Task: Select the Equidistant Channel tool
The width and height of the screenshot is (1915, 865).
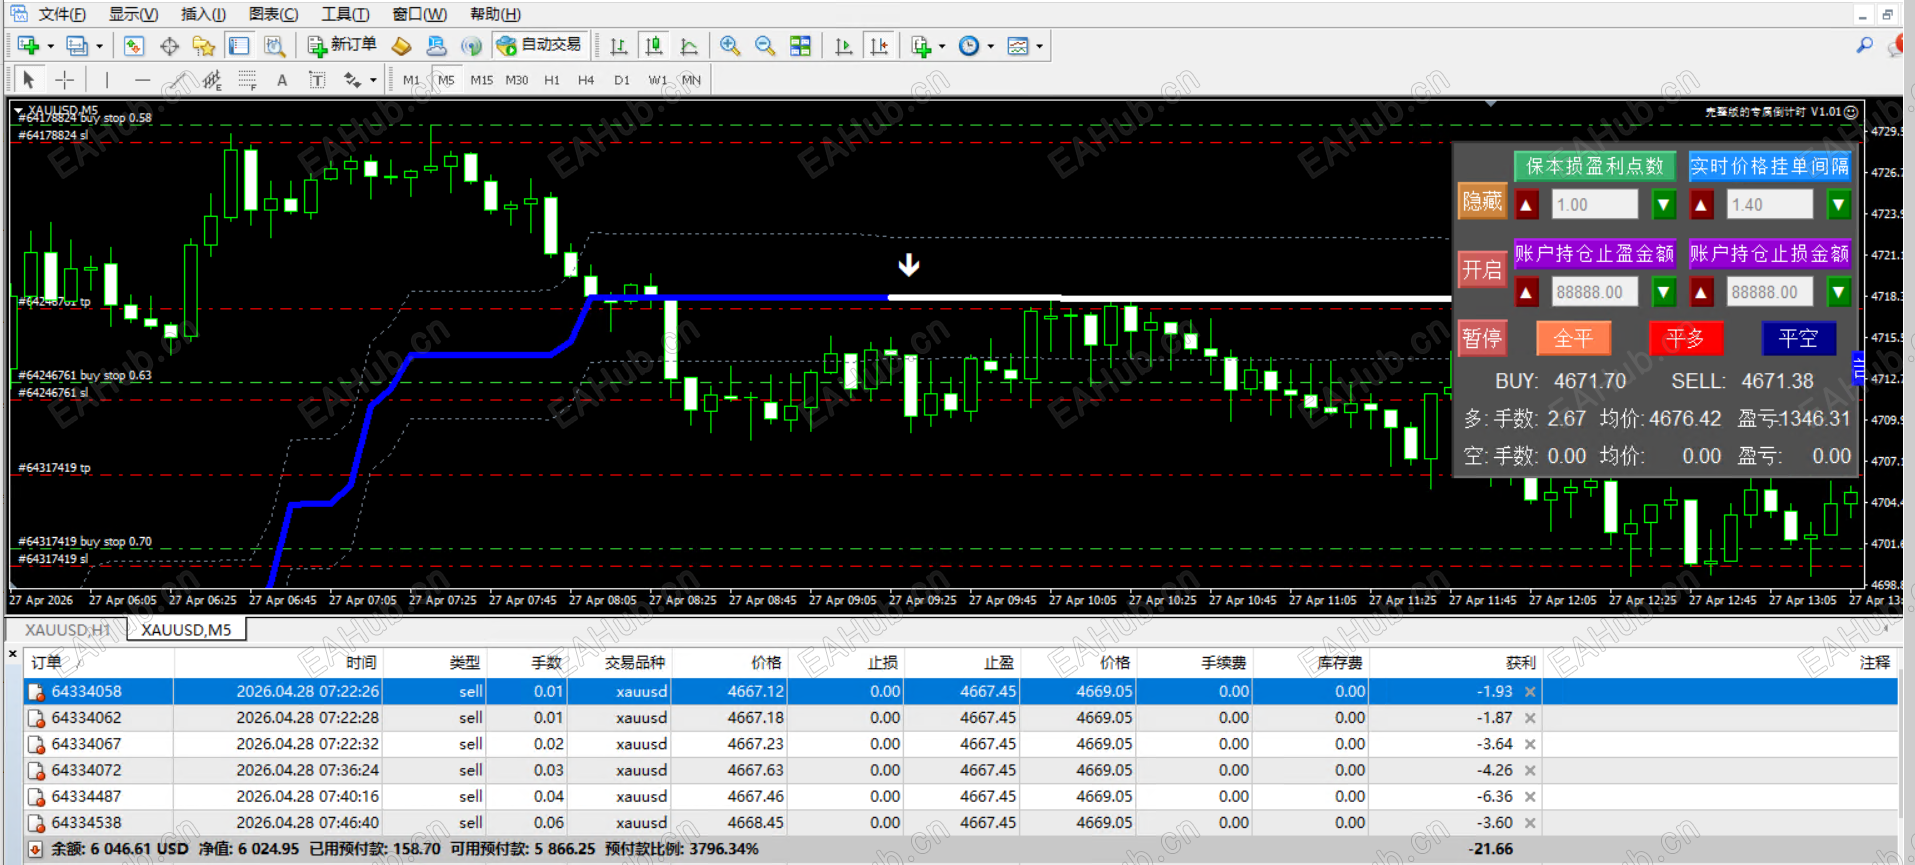Action: point(212,80)
